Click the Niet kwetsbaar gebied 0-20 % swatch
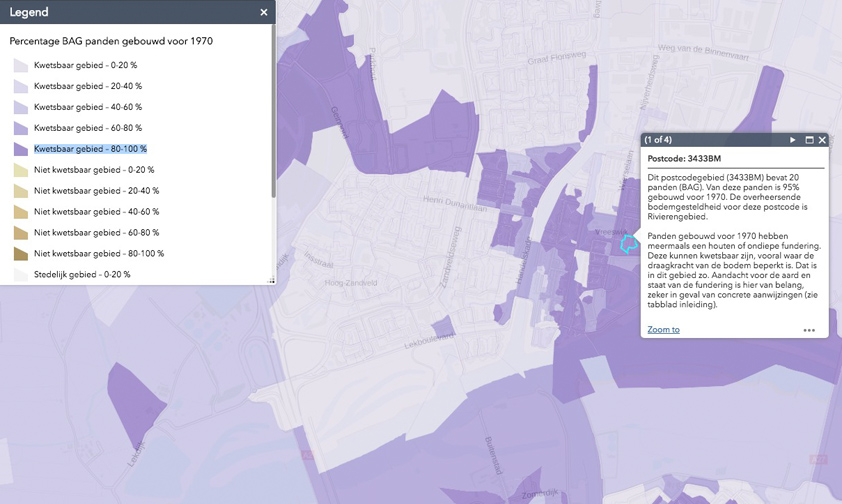842x504 pixels. [x=20, y=170]
